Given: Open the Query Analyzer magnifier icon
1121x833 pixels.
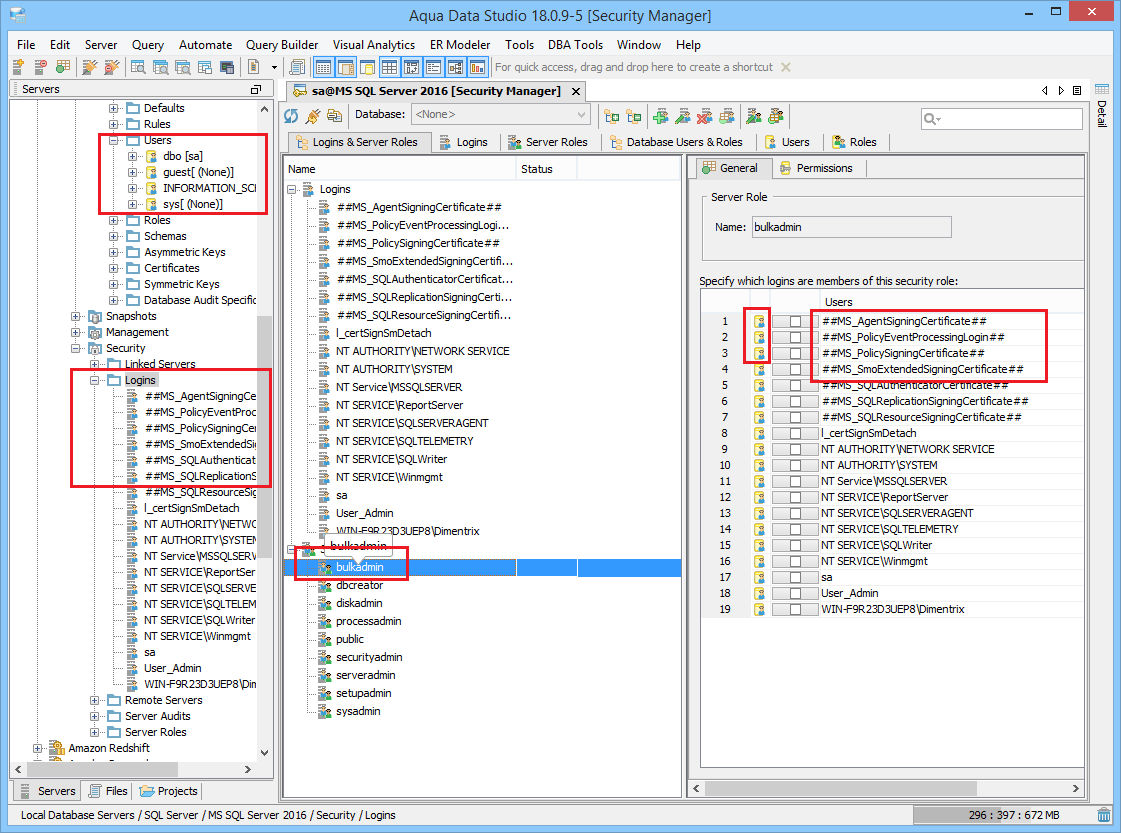Looking at the screenshot, I should 138,67.
